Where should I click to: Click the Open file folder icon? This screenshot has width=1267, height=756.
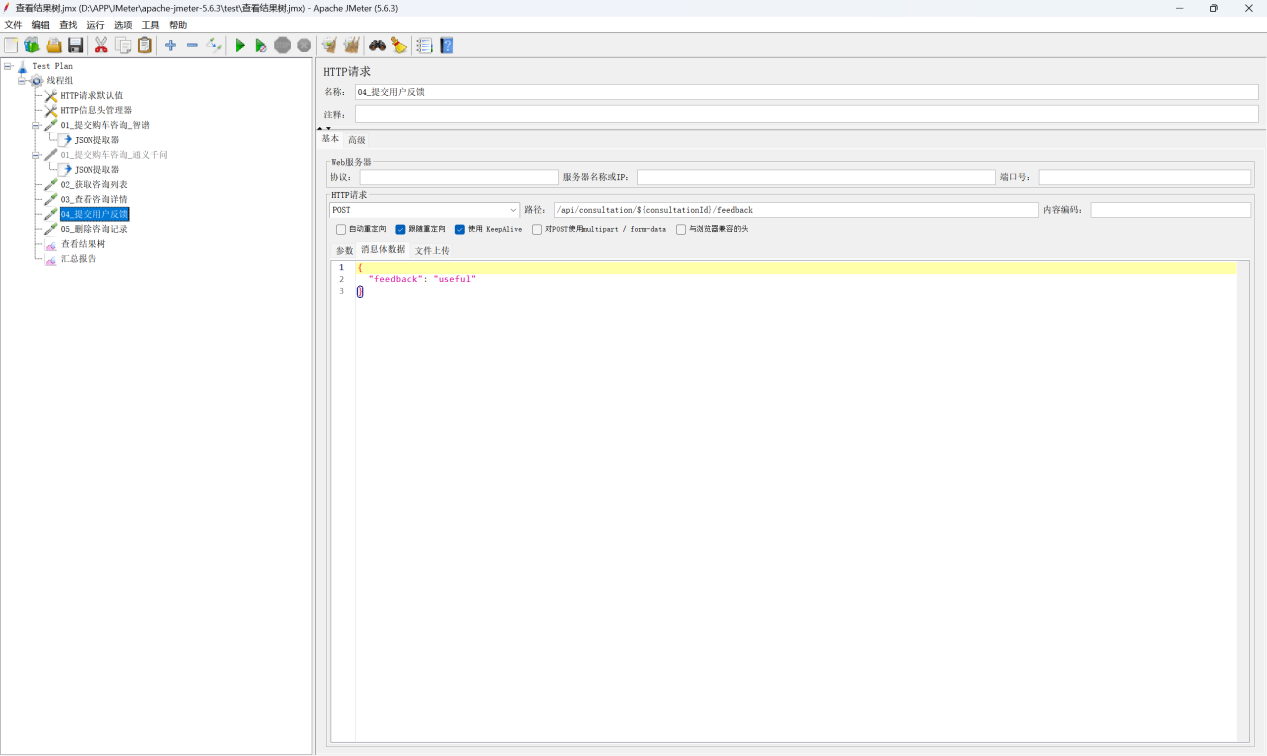pyautogui.click(x=54, y=45)
